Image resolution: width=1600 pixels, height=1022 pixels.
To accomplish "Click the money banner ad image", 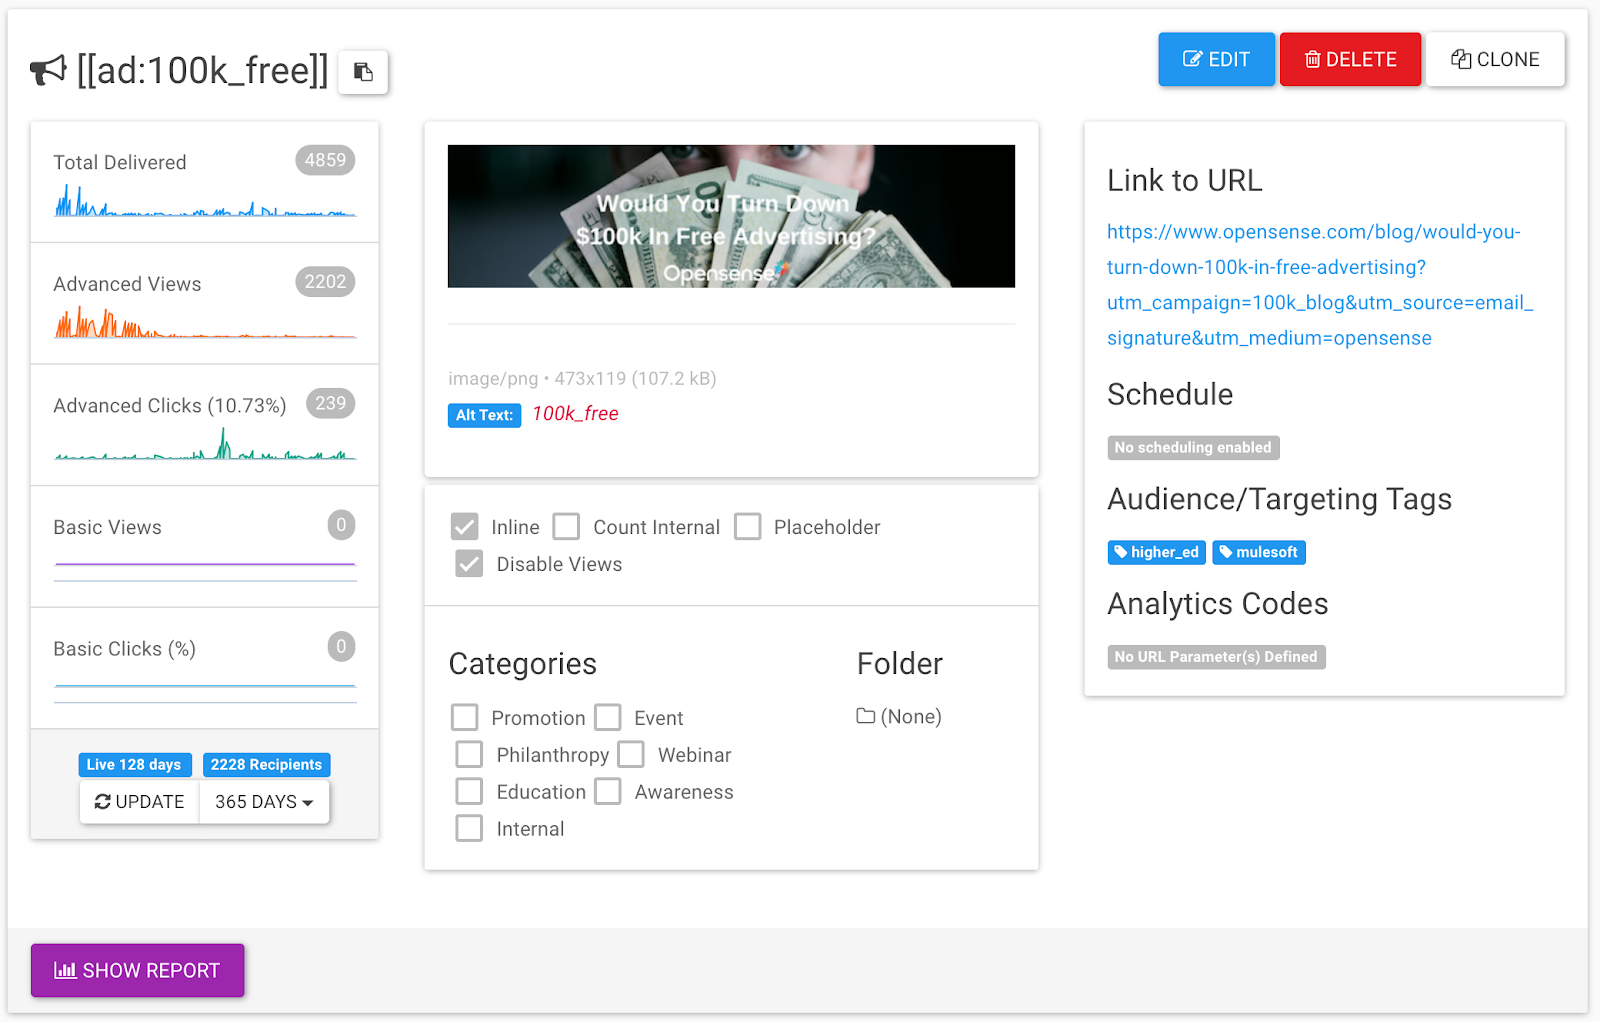I will coord(731,216).
